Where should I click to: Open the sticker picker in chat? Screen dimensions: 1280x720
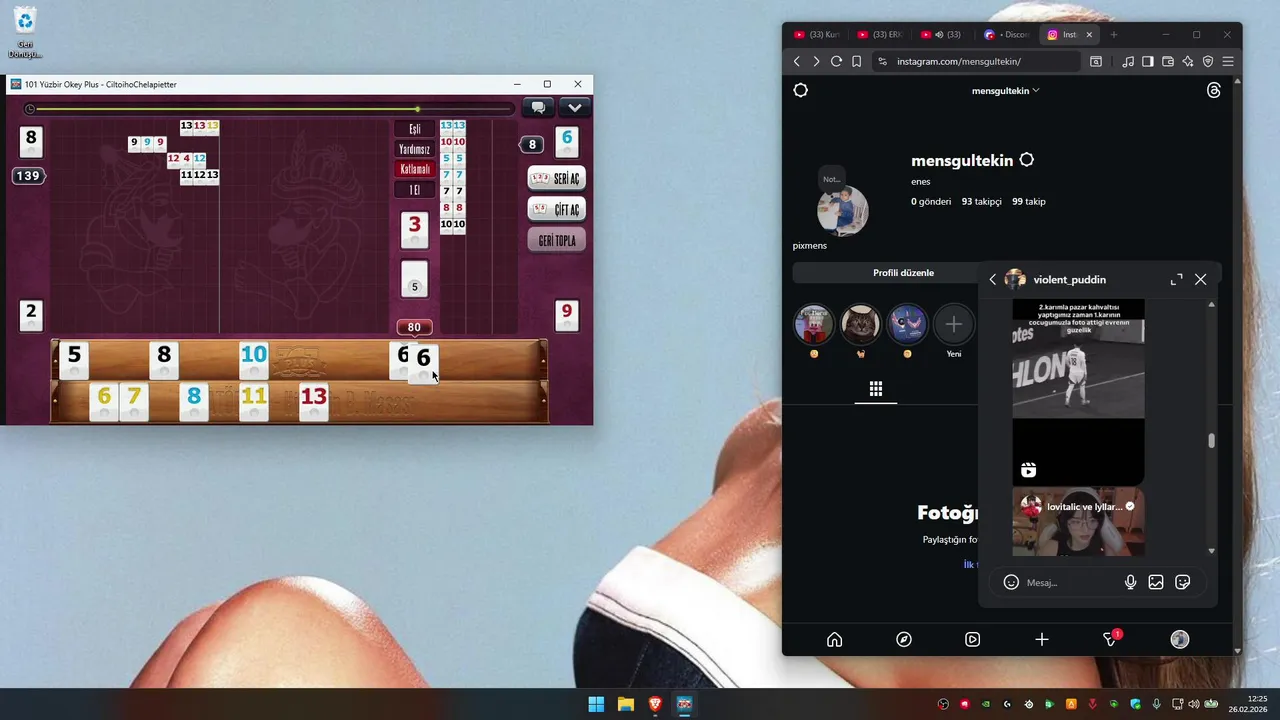pyautogui.click(x=1182, y=582)
